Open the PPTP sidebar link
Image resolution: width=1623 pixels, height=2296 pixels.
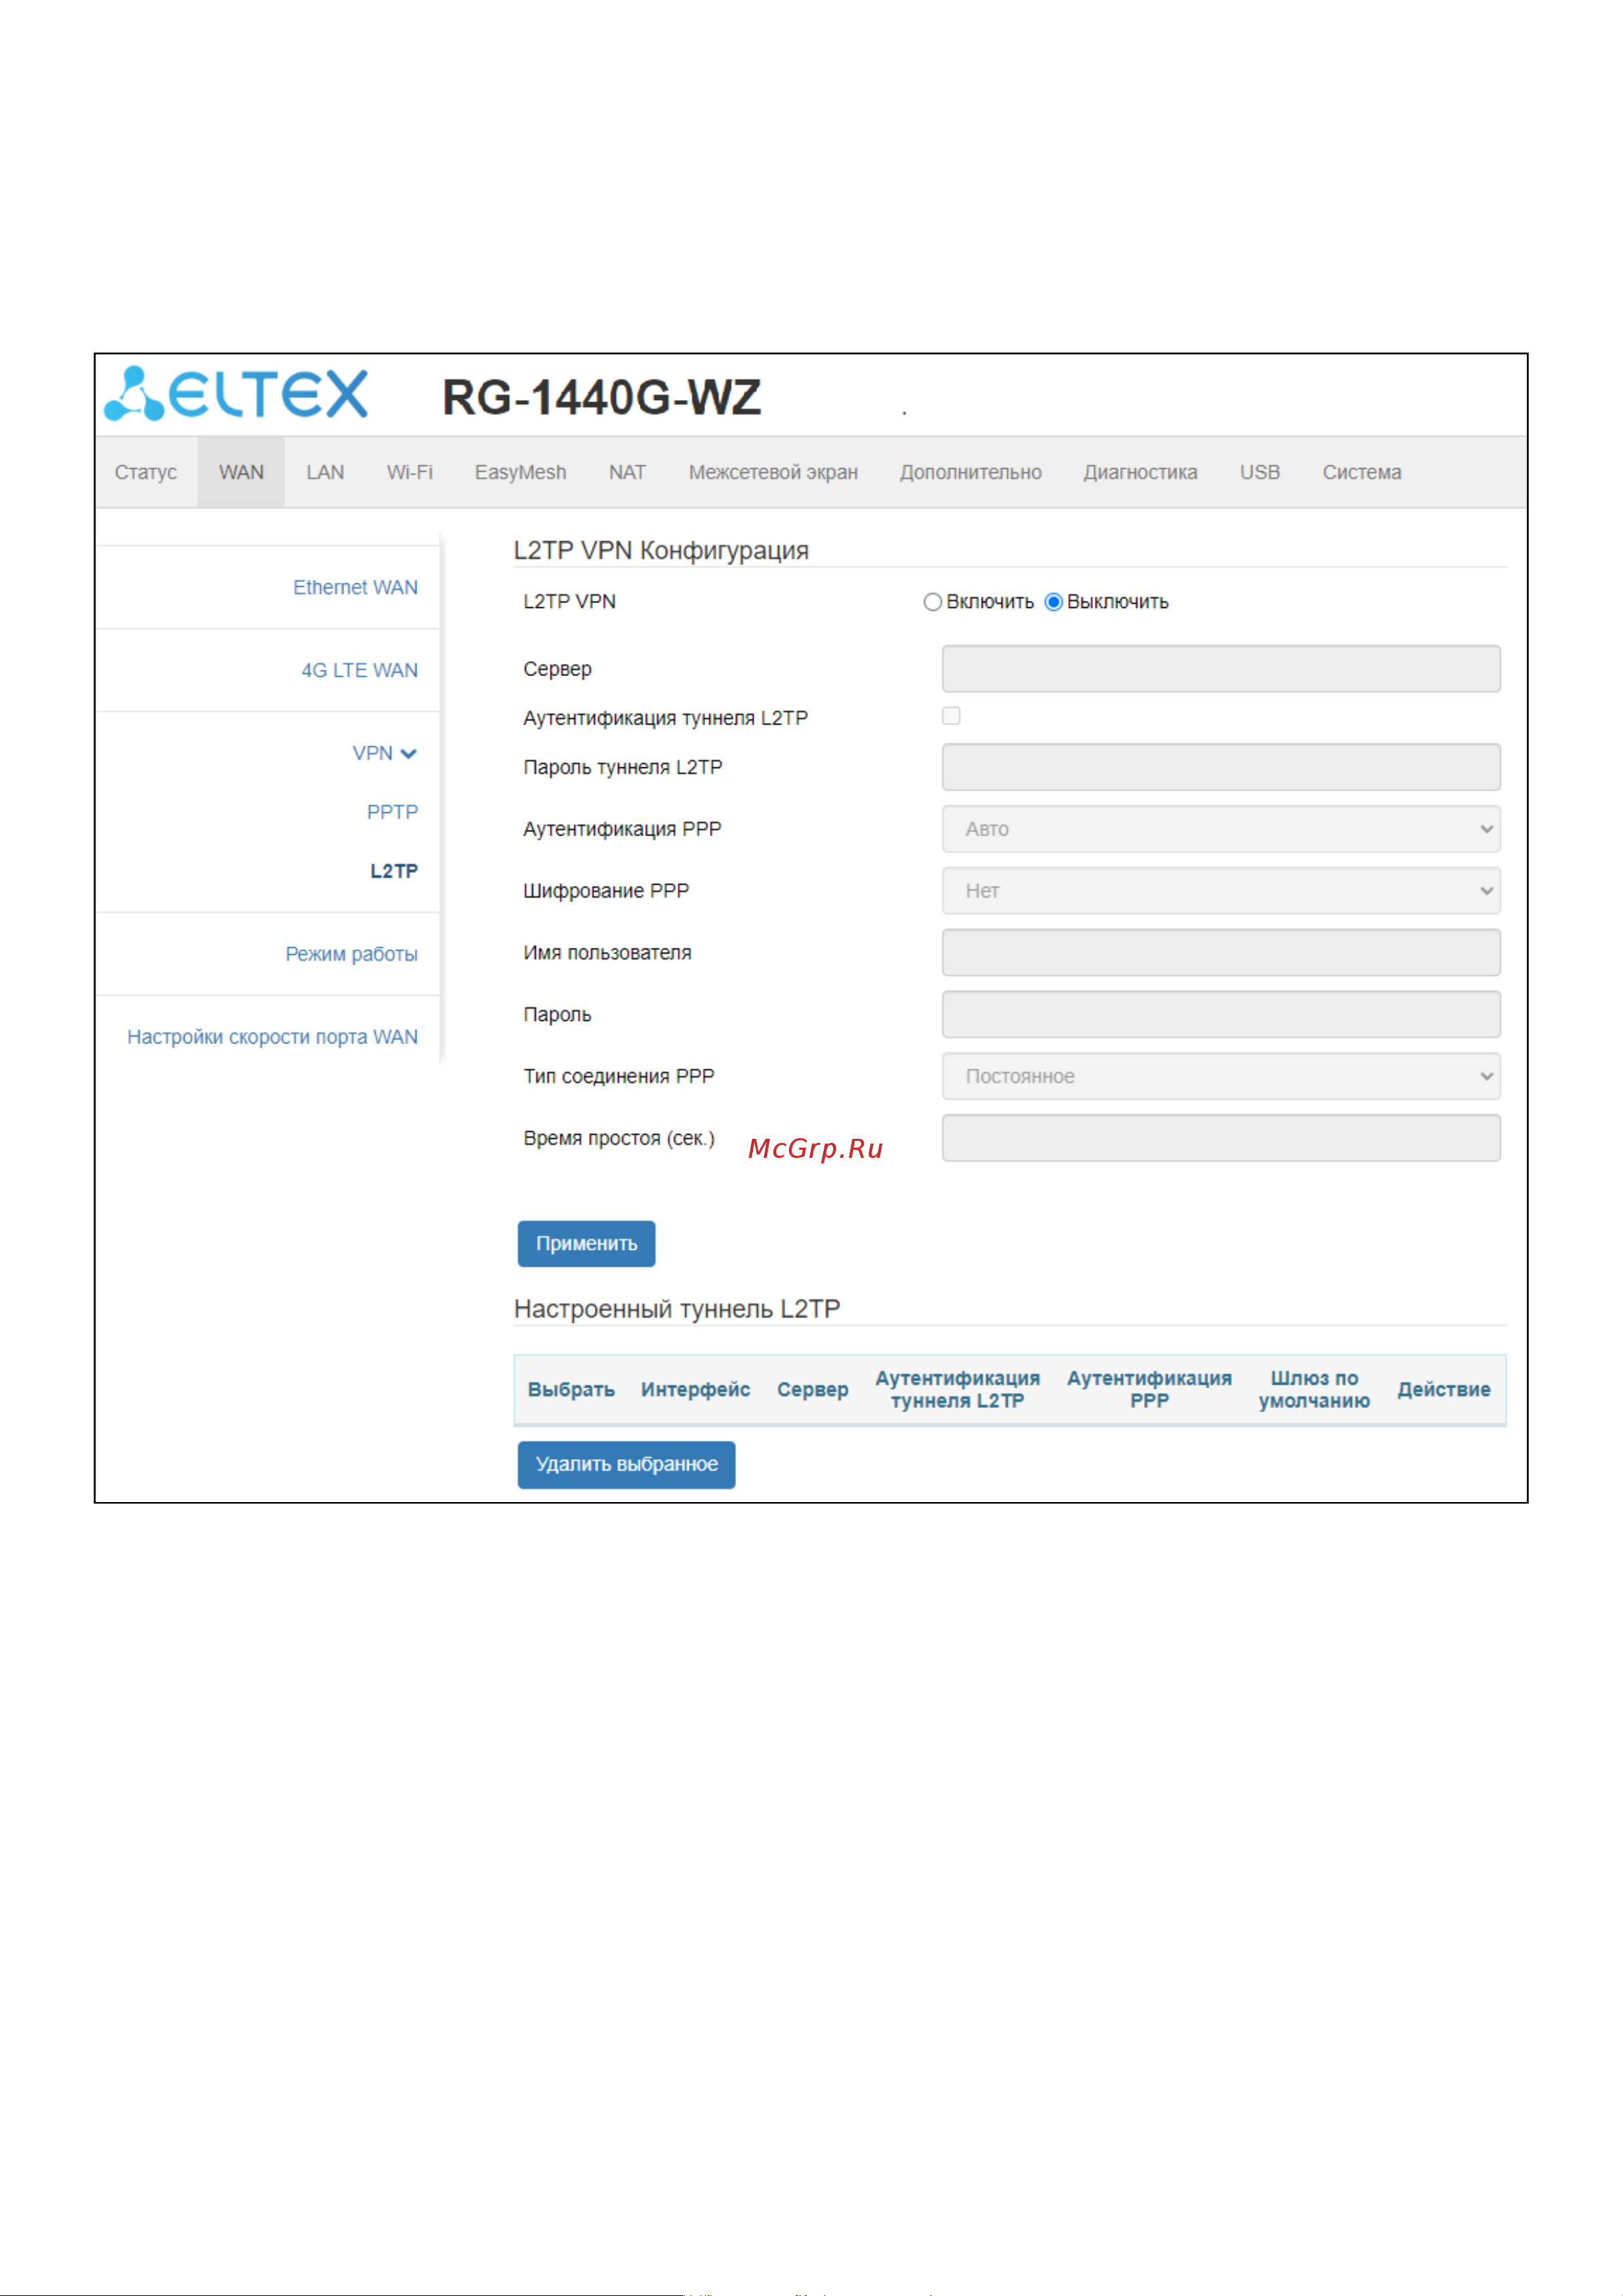[x=392, y=812]
